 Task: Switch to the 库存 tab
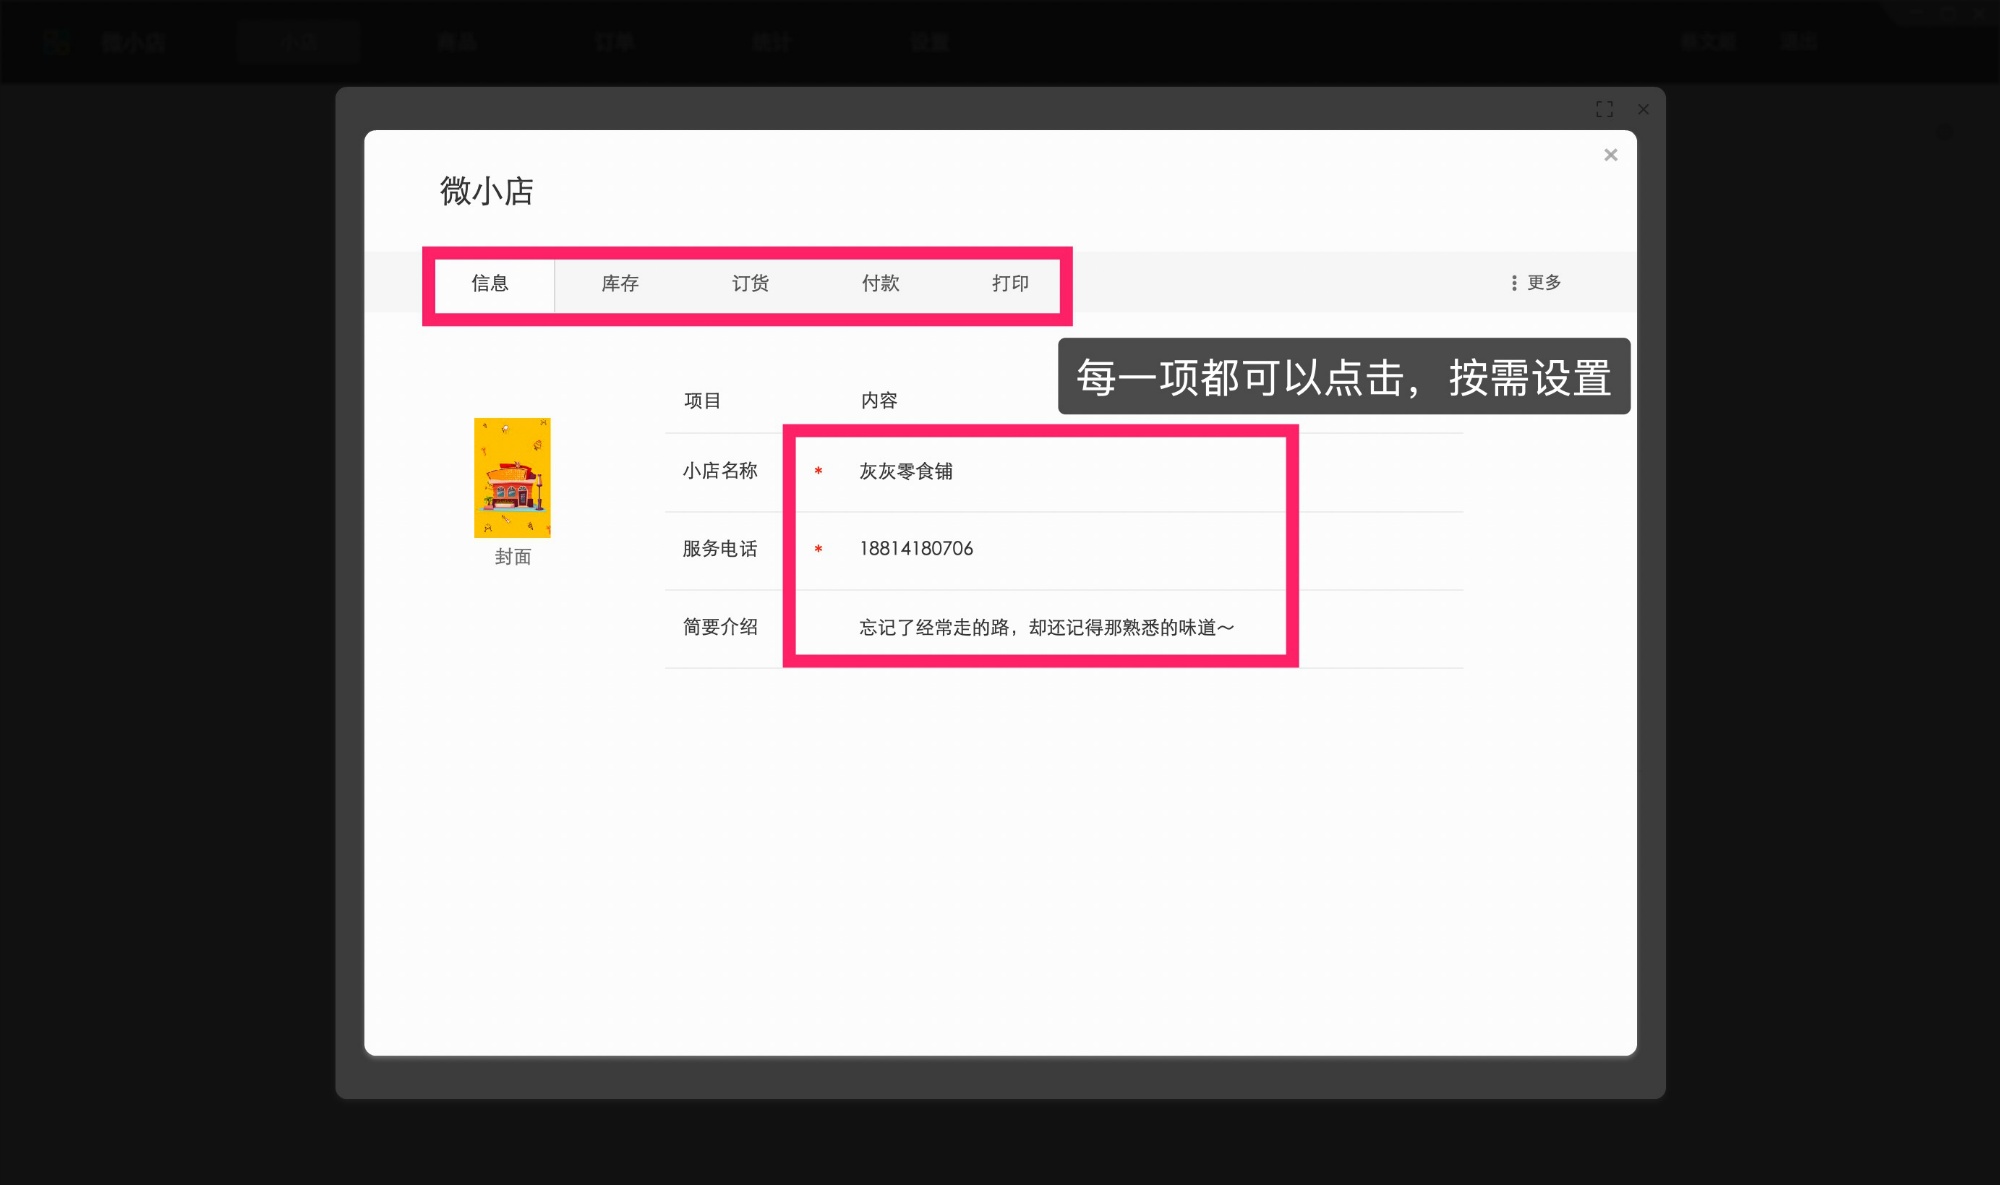[617, 284]
